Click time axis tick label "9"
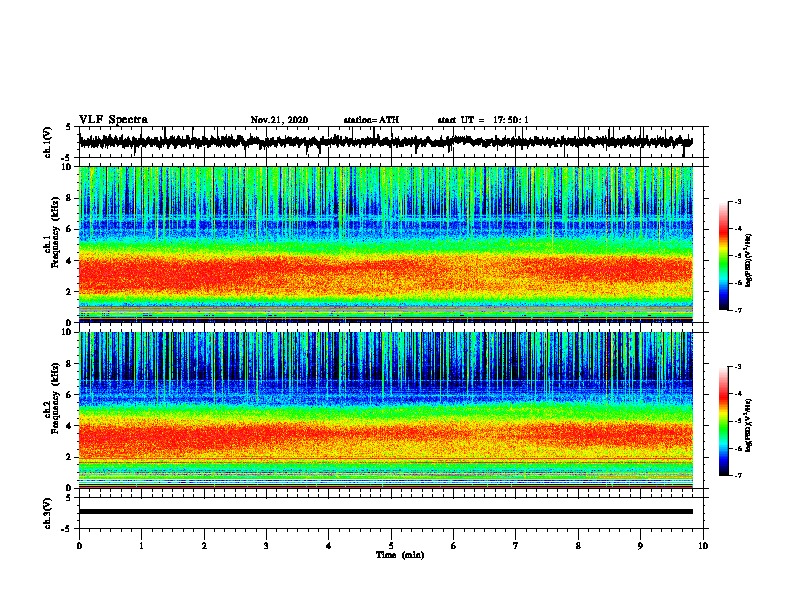The image size is (792, 612). coord(640,546)
